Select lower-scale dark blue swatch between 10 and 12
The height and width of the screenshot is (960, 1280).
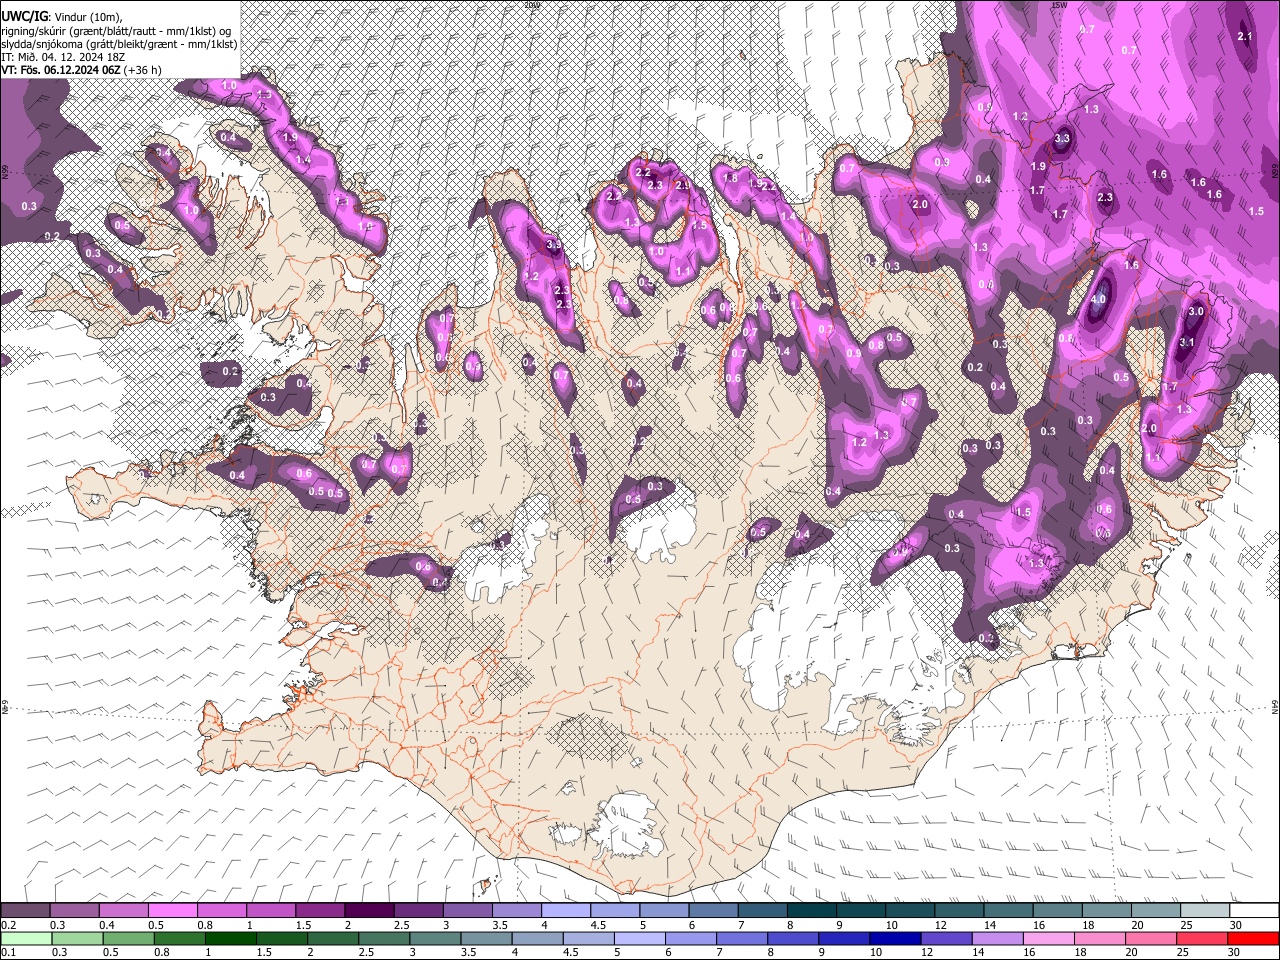coord(894,938)
